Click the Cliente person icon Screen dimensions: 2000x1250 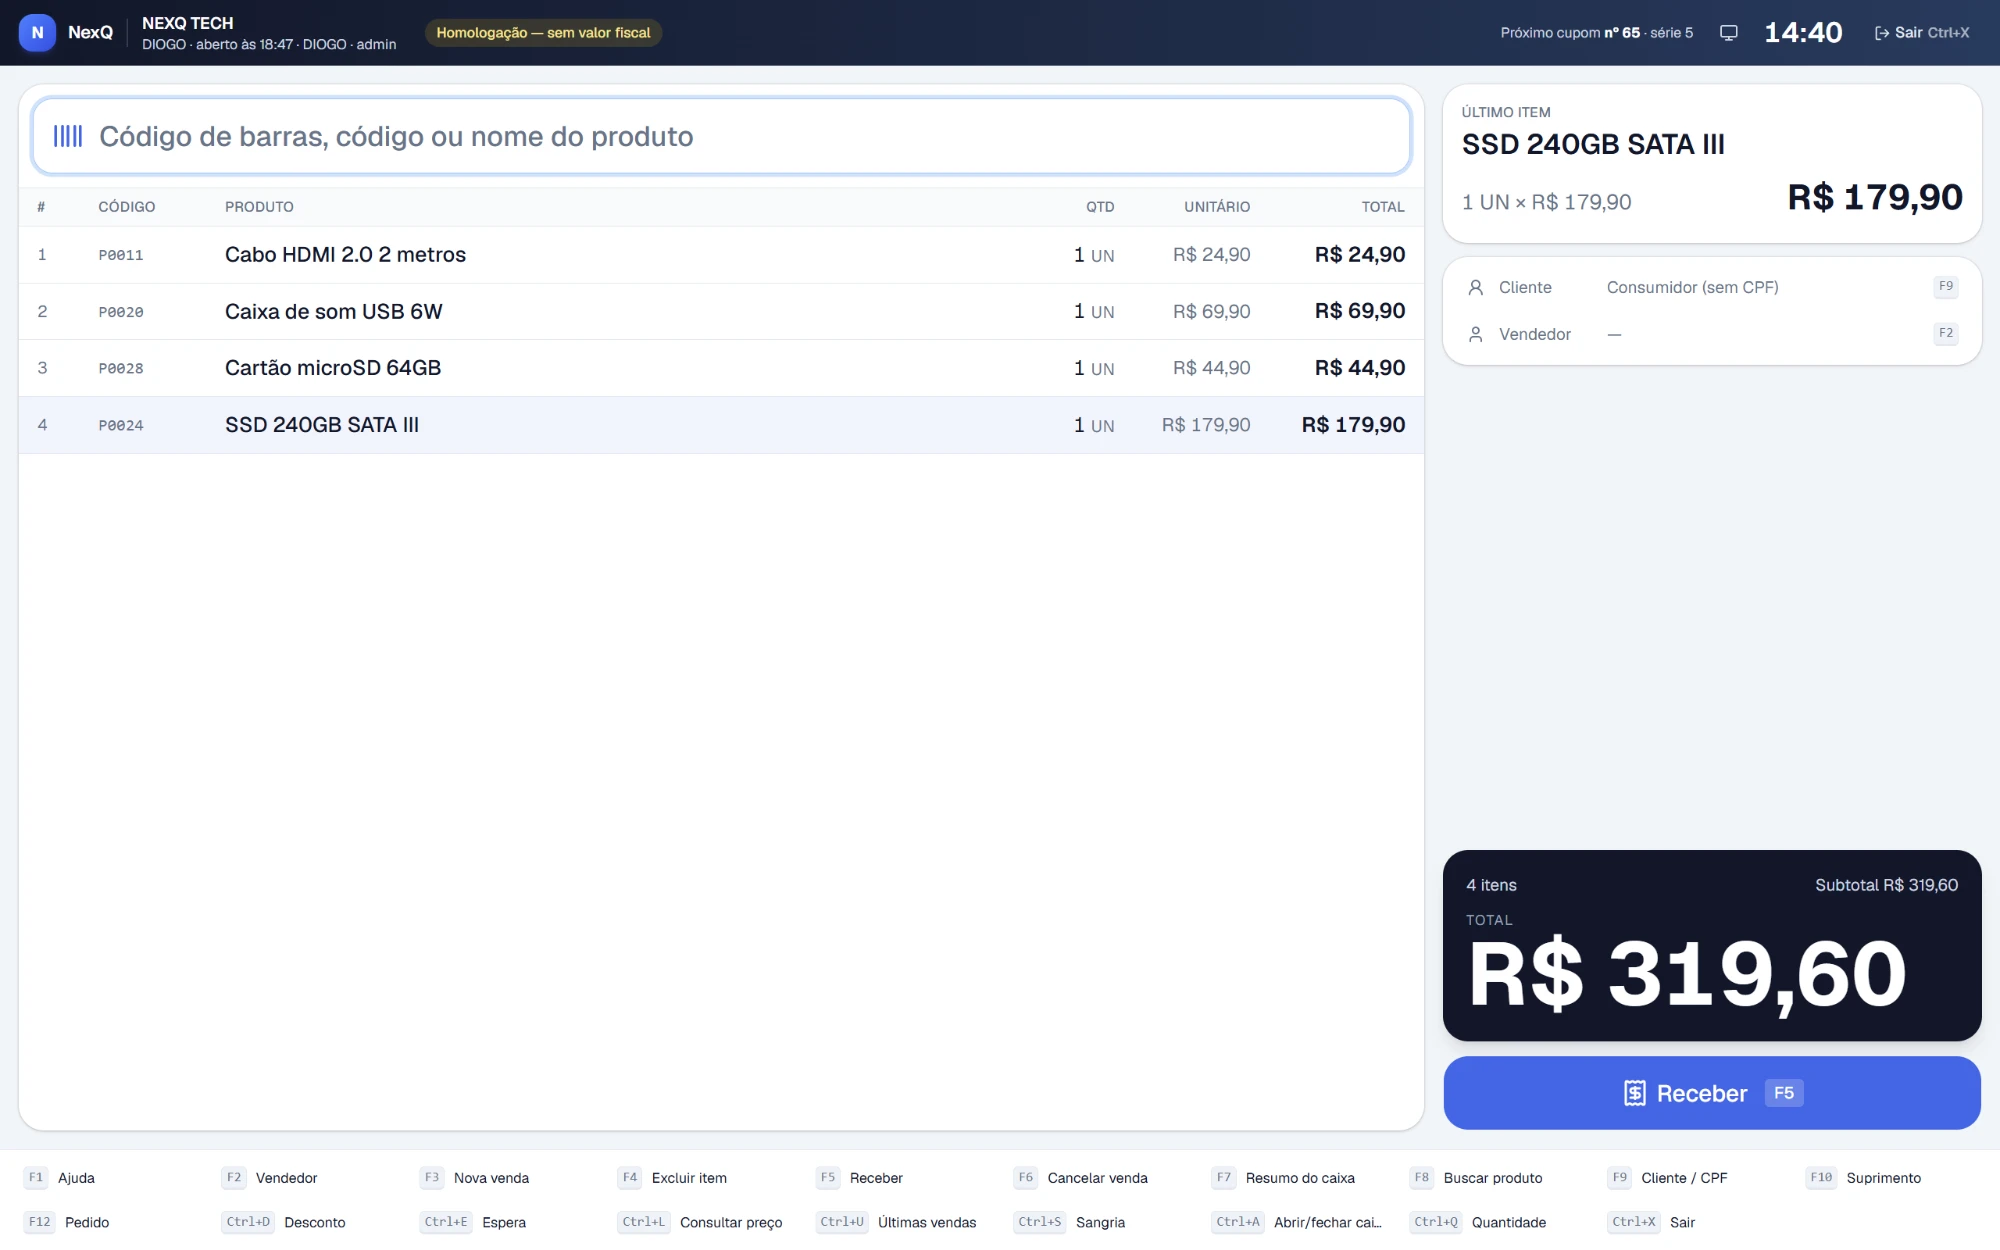(x=1475, y=288)
